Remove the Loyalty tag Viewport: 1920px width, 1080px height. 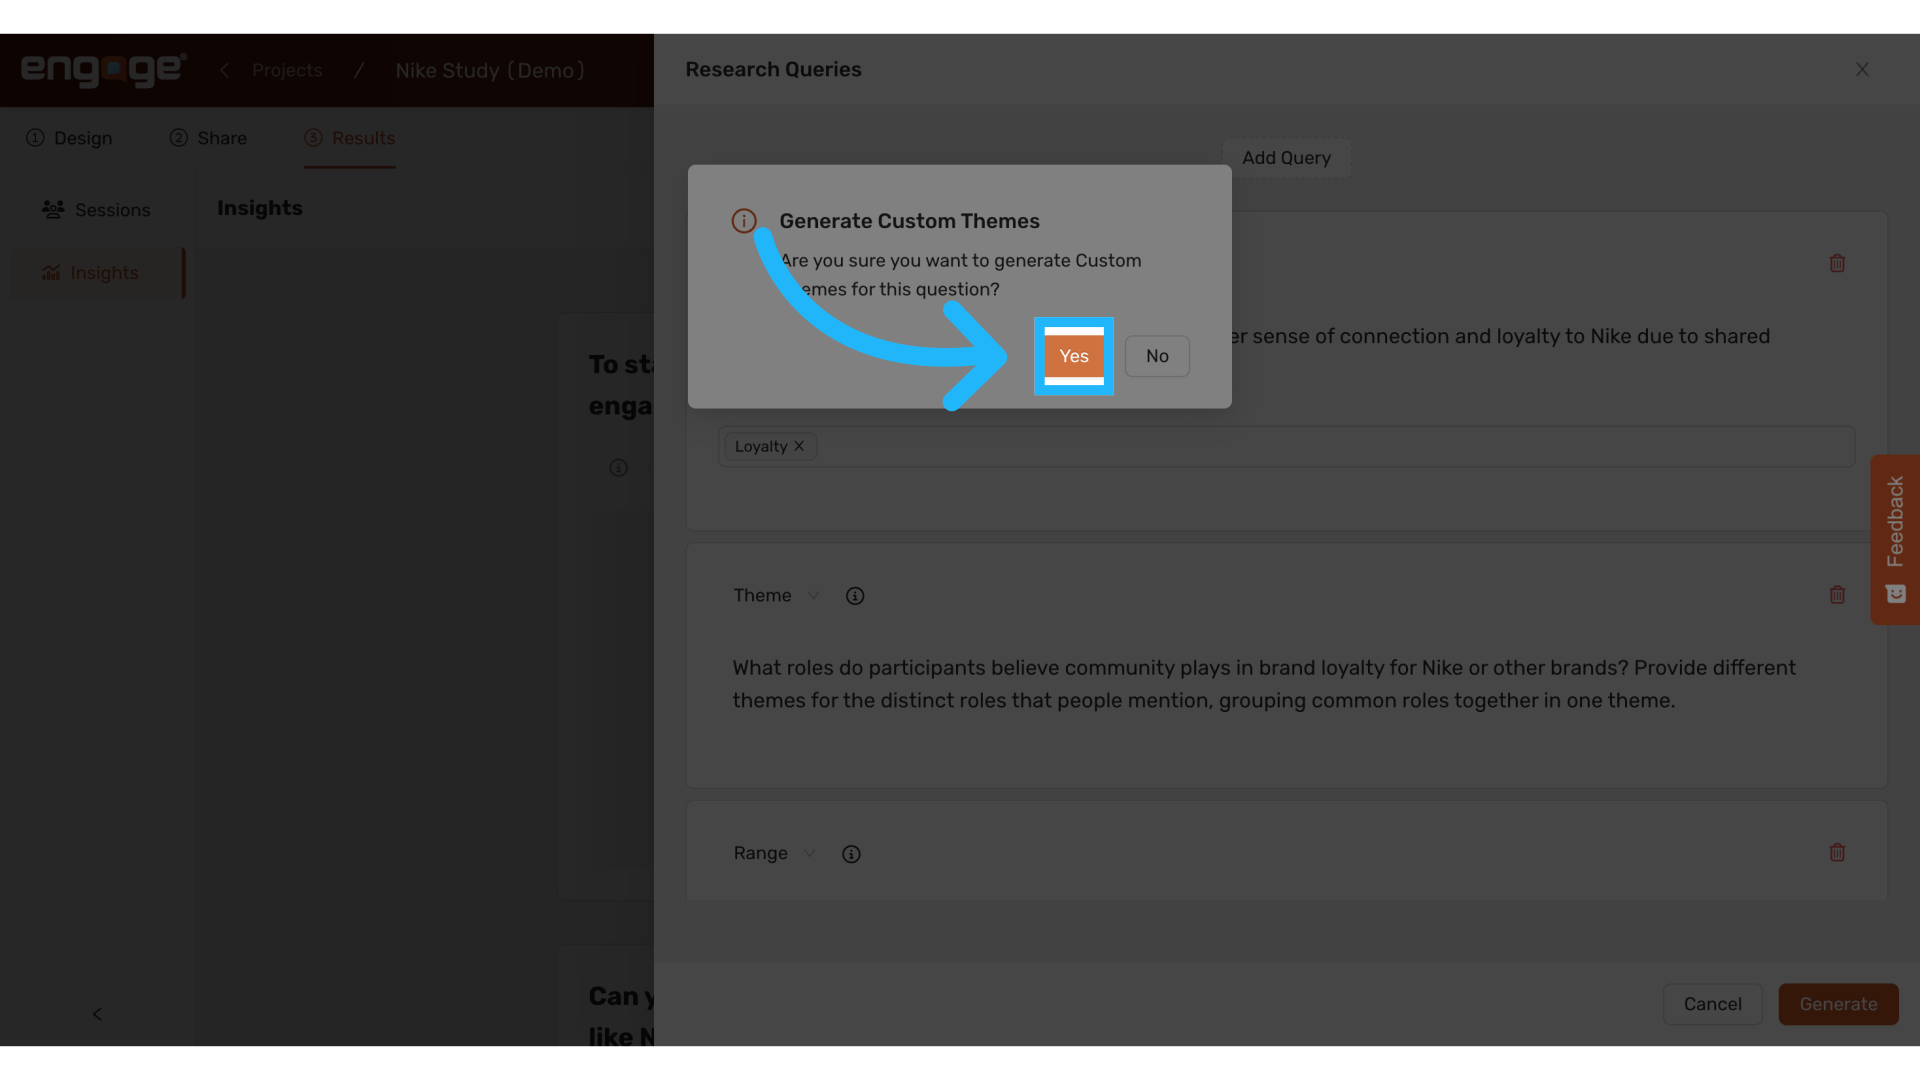click(799, 446)
